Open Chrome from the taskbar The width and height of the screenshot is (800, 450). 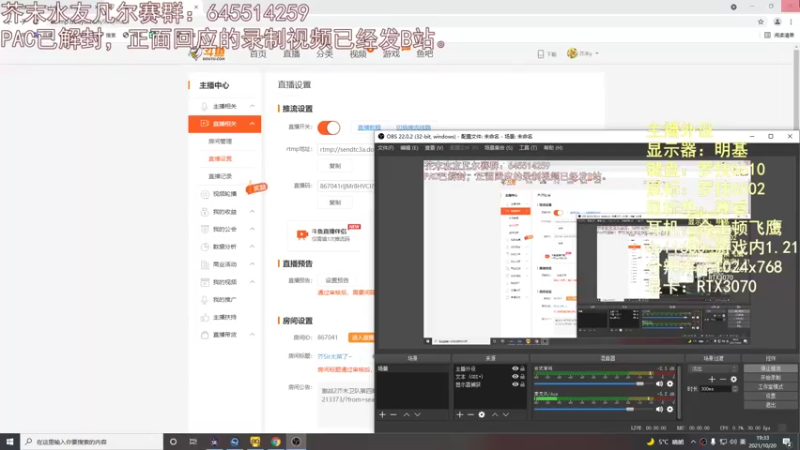[276, 441]
